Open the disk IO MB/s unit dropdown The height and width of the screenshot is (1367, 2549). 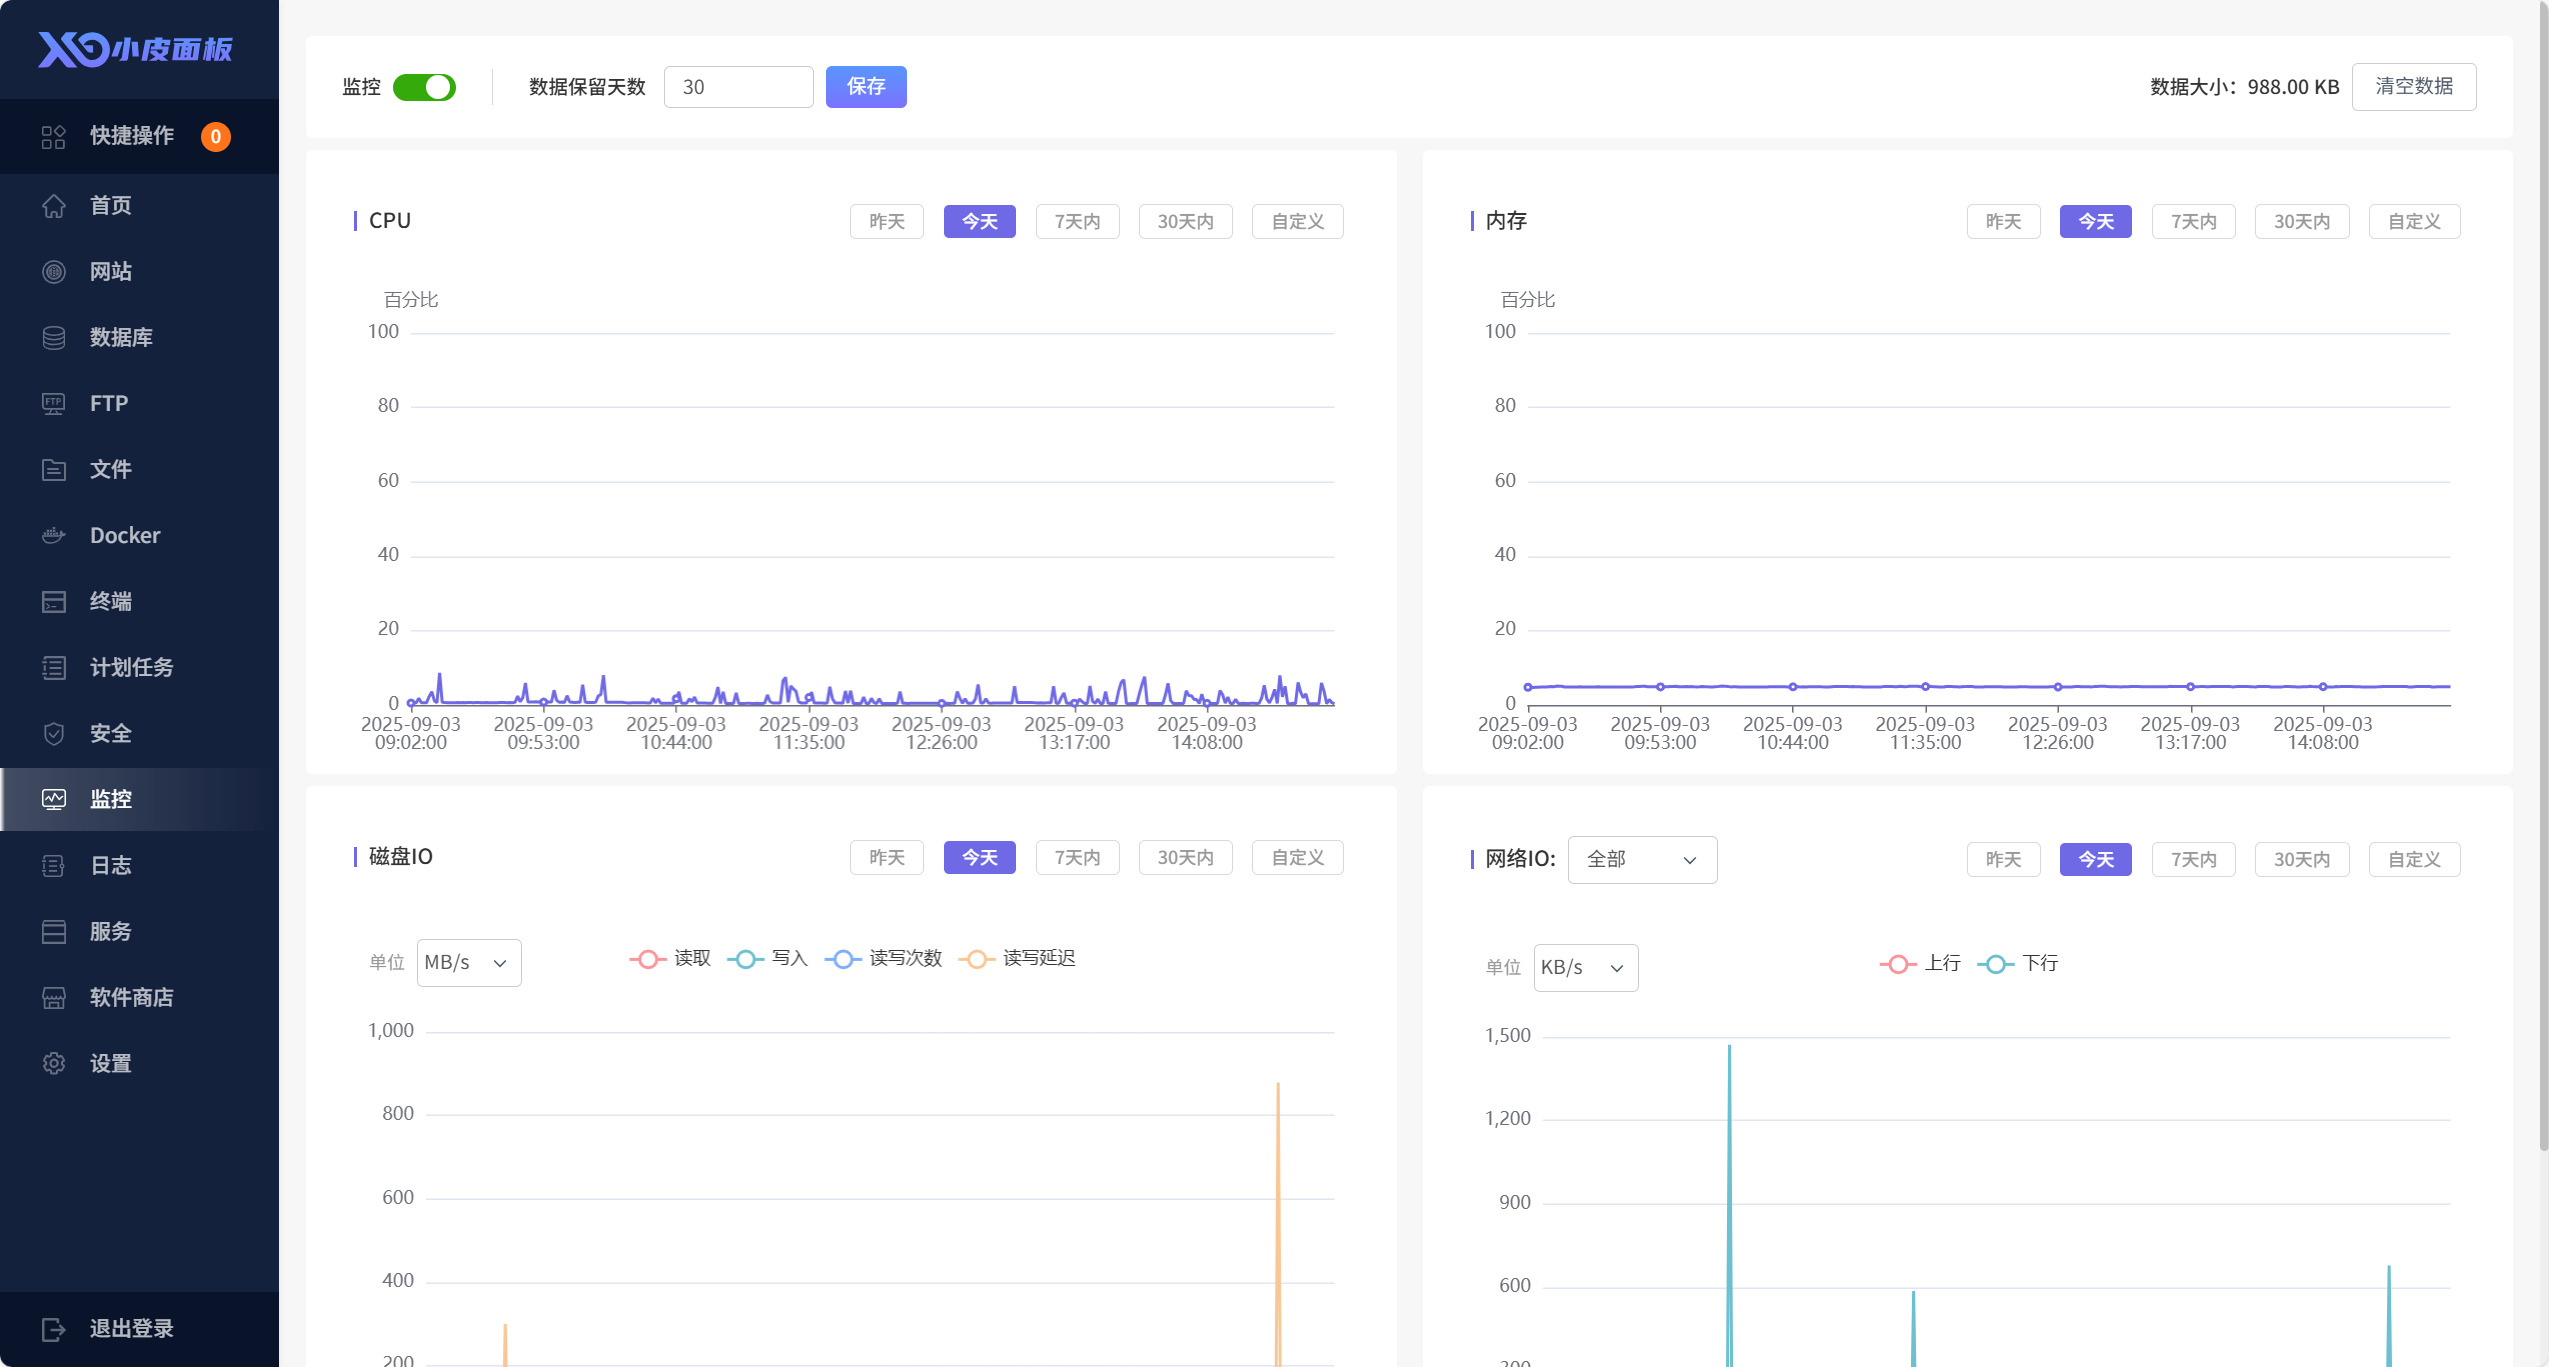tap(468, 962)
